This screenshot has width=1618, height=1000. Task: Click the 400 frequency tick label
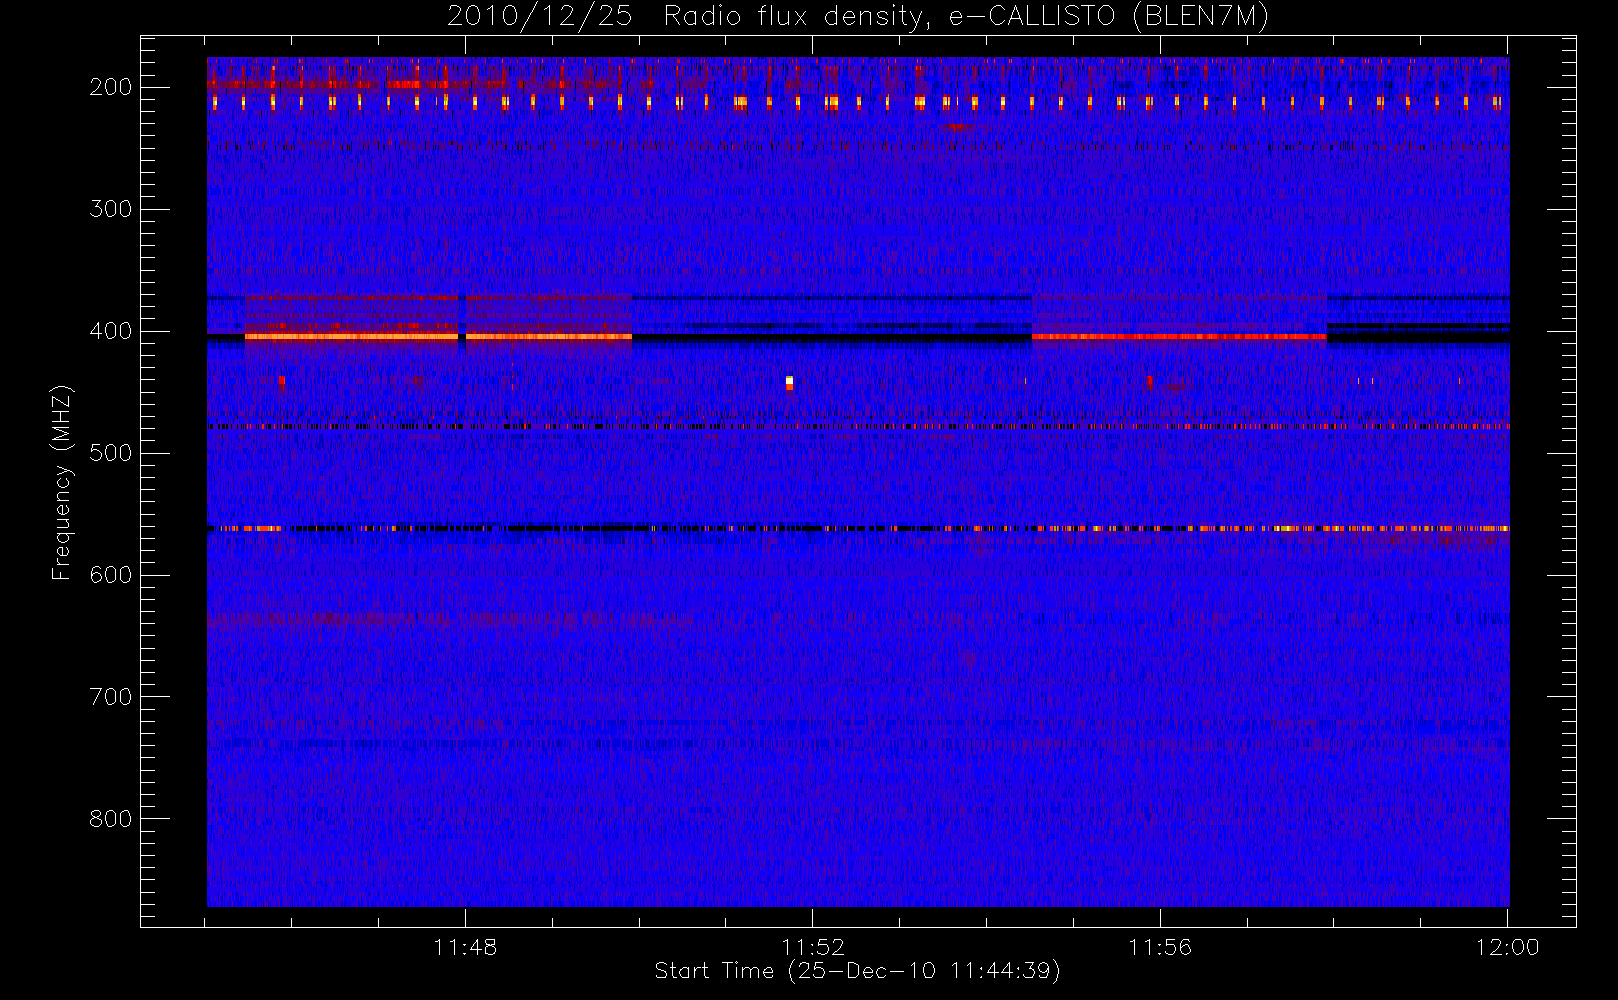pos(110,331)
